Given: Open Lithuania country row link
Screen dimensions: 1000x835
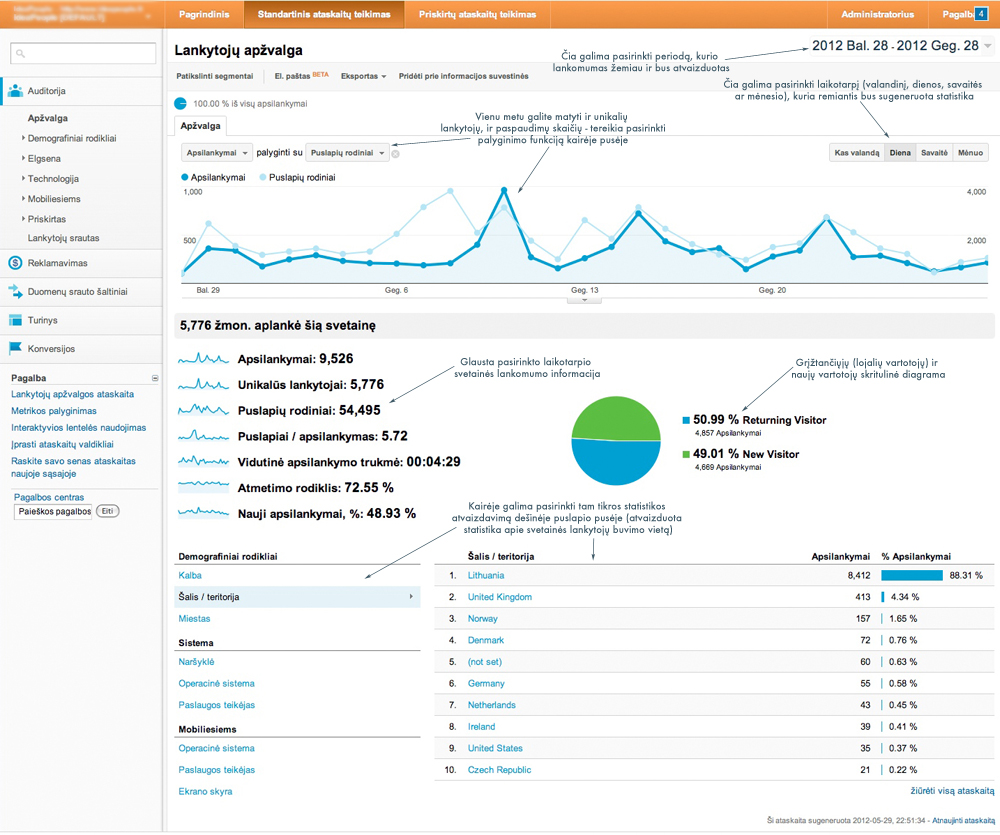Looking at the screenshot, I should click(x=486, y=576).
